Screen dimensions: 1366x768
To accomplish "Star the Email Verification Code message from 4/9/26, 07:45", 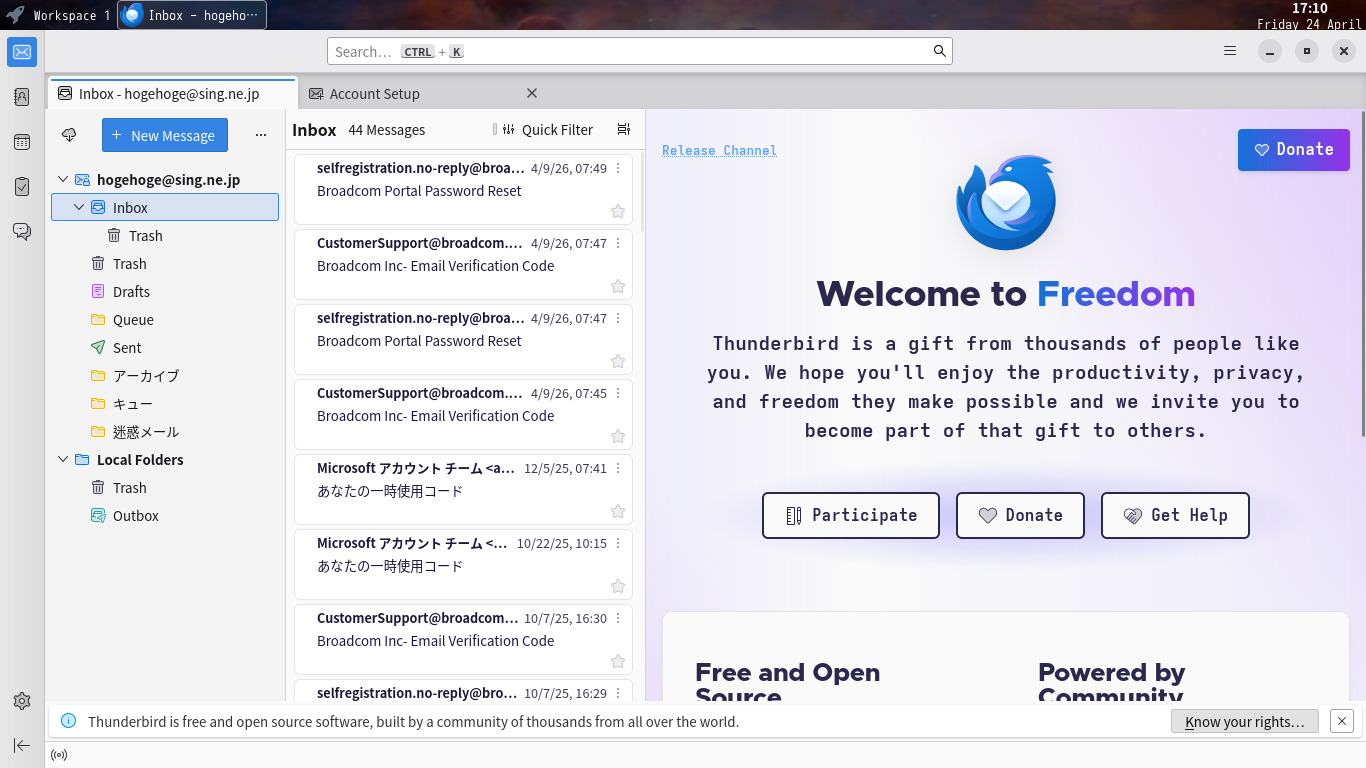I will click(x=618, y=436).
